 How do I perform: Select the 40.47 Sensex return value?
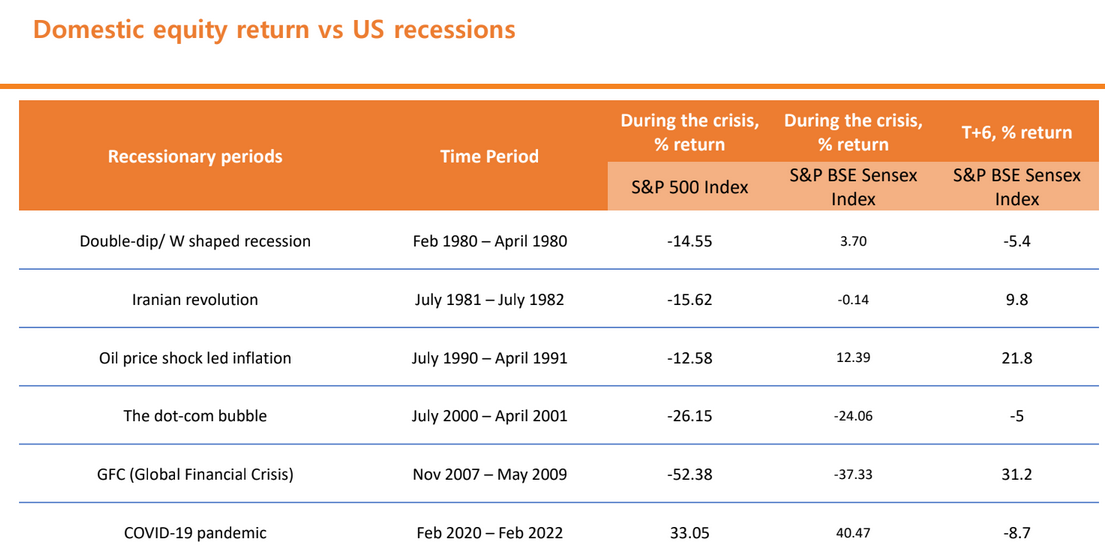[x=855, y=533]
